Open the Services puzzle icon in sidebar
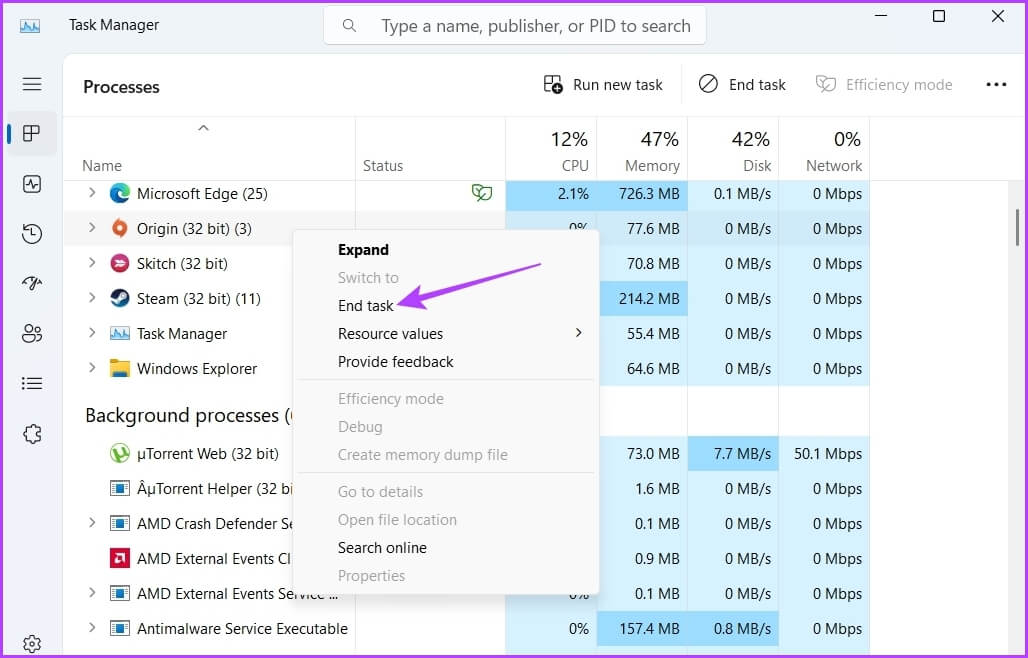The height and width of the screenshot is (658, 1028). [31, 434]
